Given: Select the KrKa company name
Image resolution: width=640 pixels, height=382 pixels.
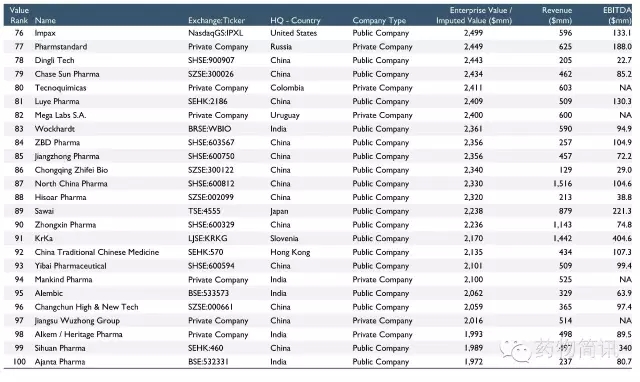Looking at the screenshot, I should point(44,238).
